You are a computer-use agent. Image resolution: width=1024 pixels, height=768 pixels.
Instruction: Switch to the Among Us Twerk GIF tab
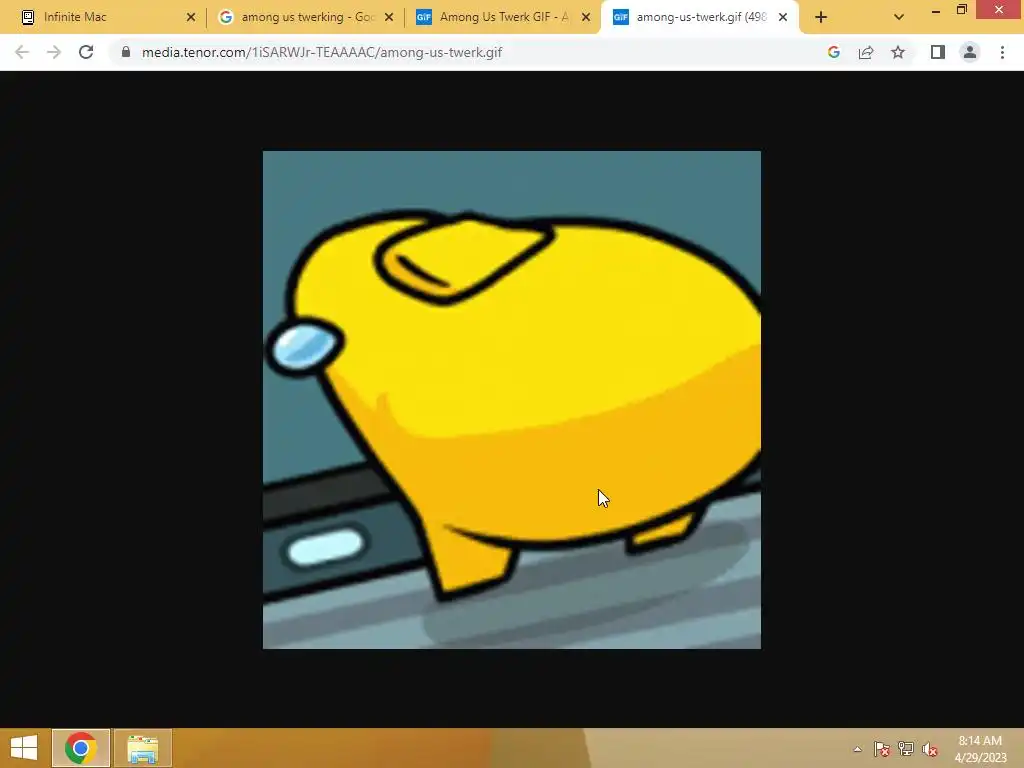pos(502,17)
